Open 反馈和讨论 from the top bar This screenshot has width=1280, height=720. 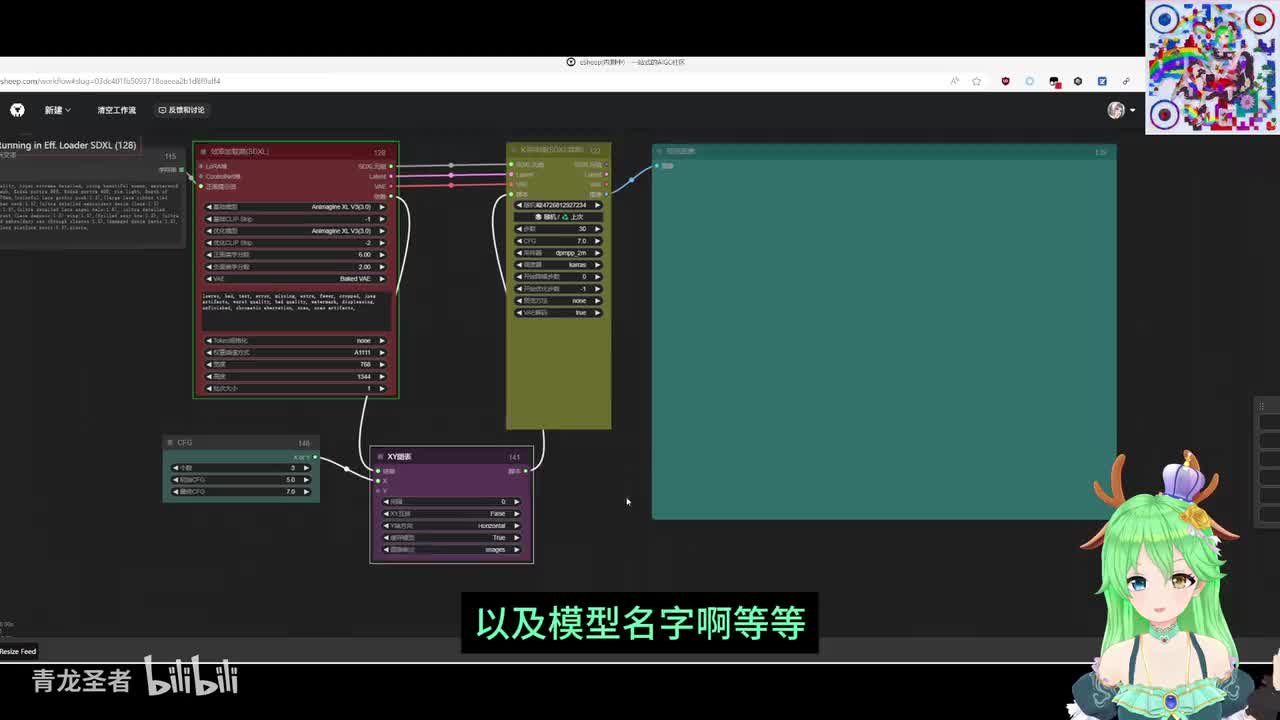181,110
